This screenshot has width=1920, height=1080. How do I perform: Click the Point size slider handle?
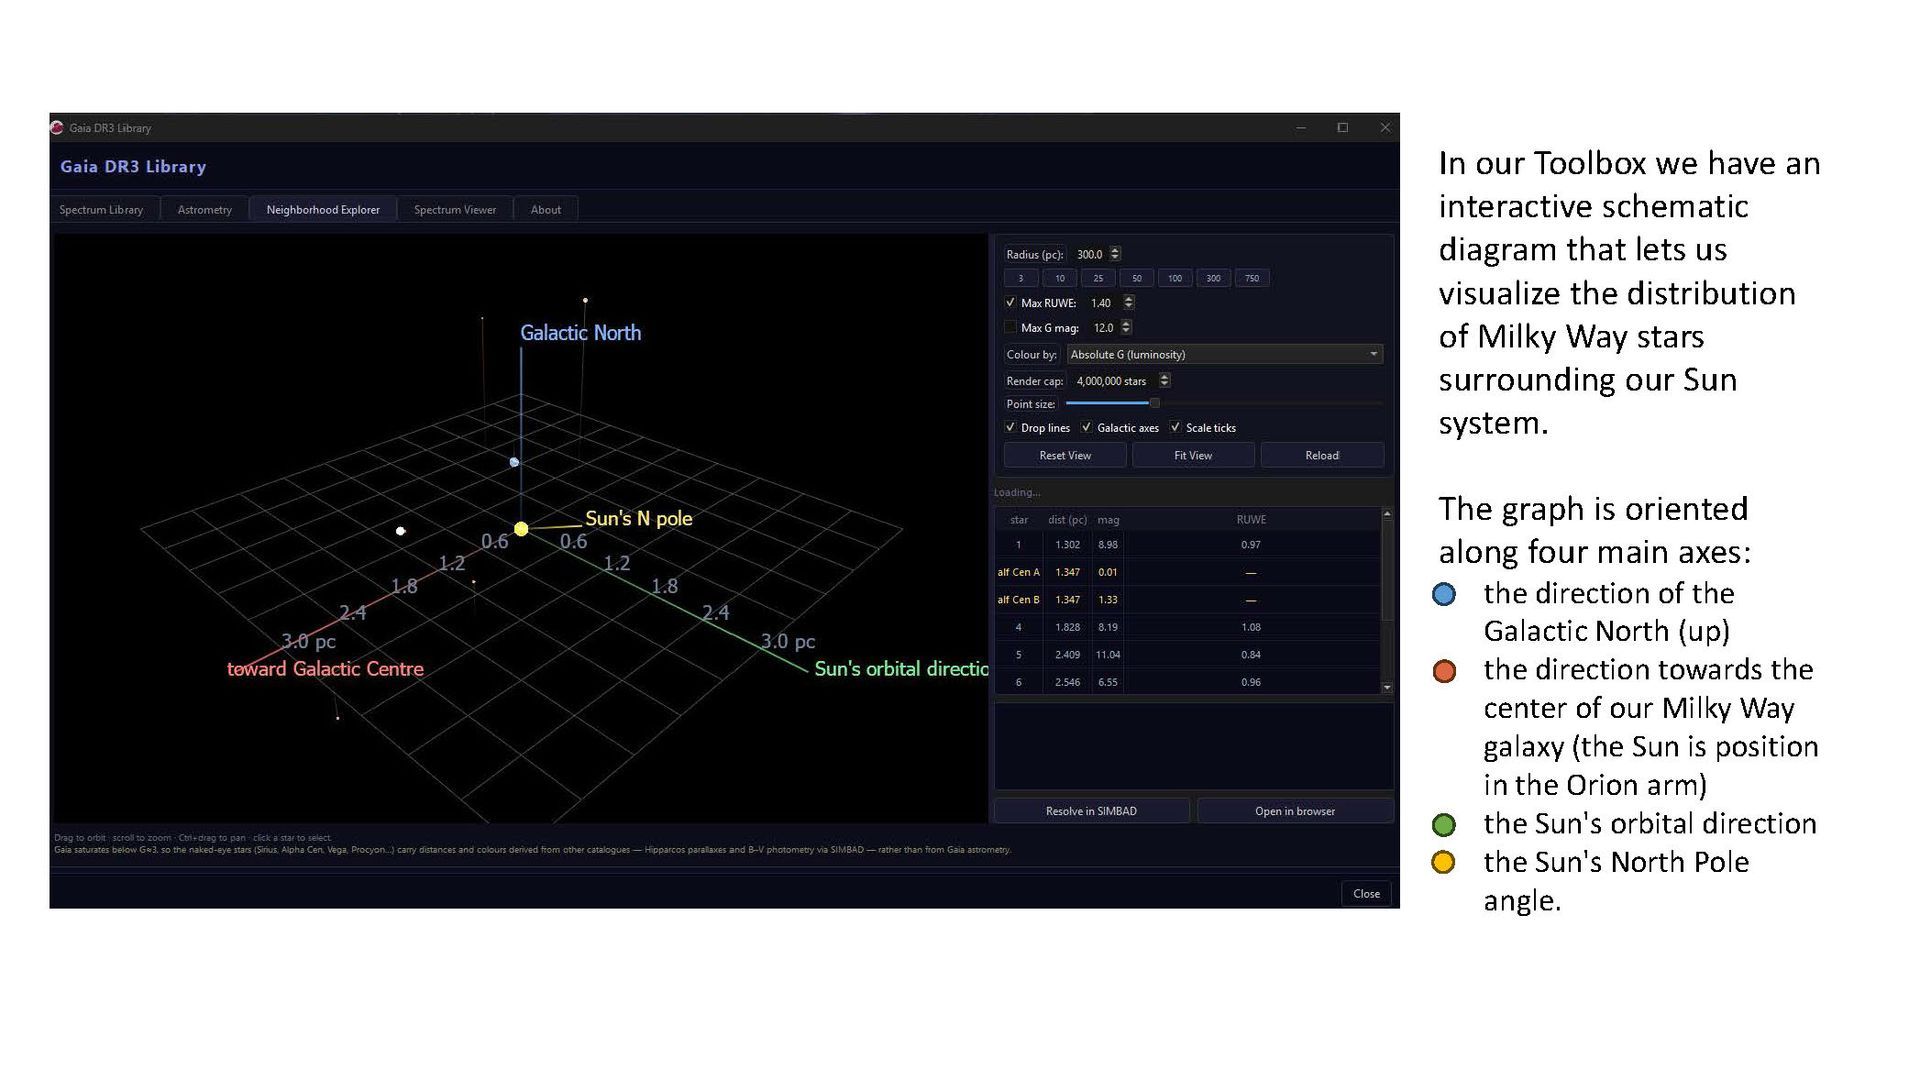[x=1154, y=403]
